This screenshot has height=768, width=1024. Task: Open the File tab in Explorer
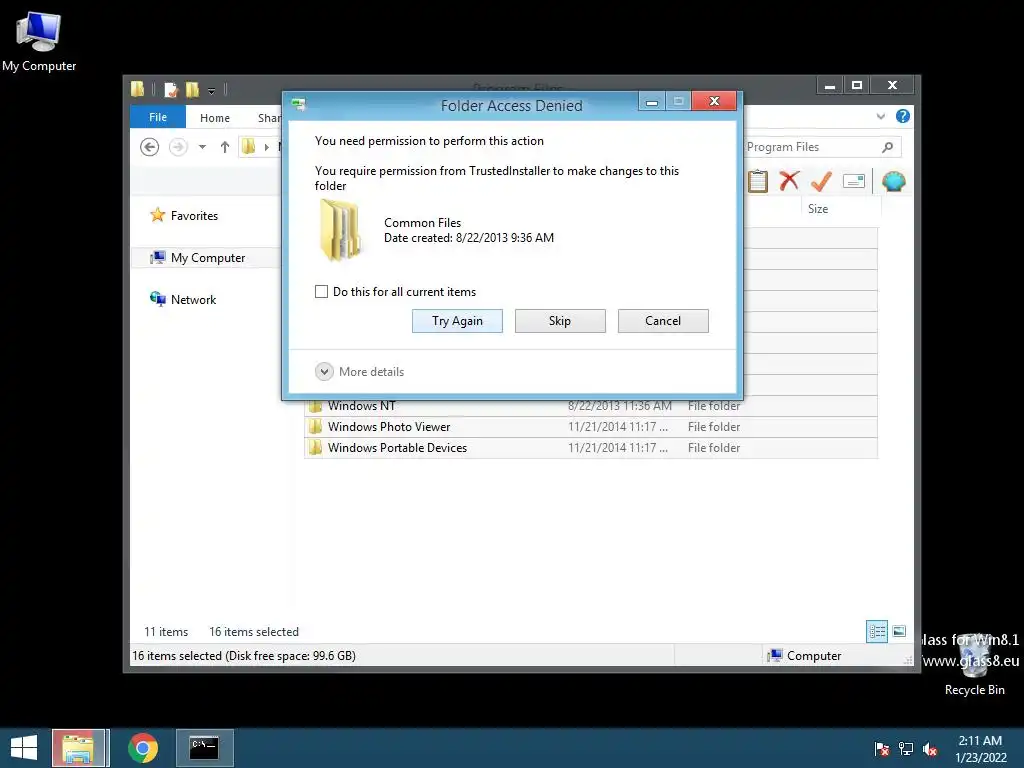coord(158,117)
